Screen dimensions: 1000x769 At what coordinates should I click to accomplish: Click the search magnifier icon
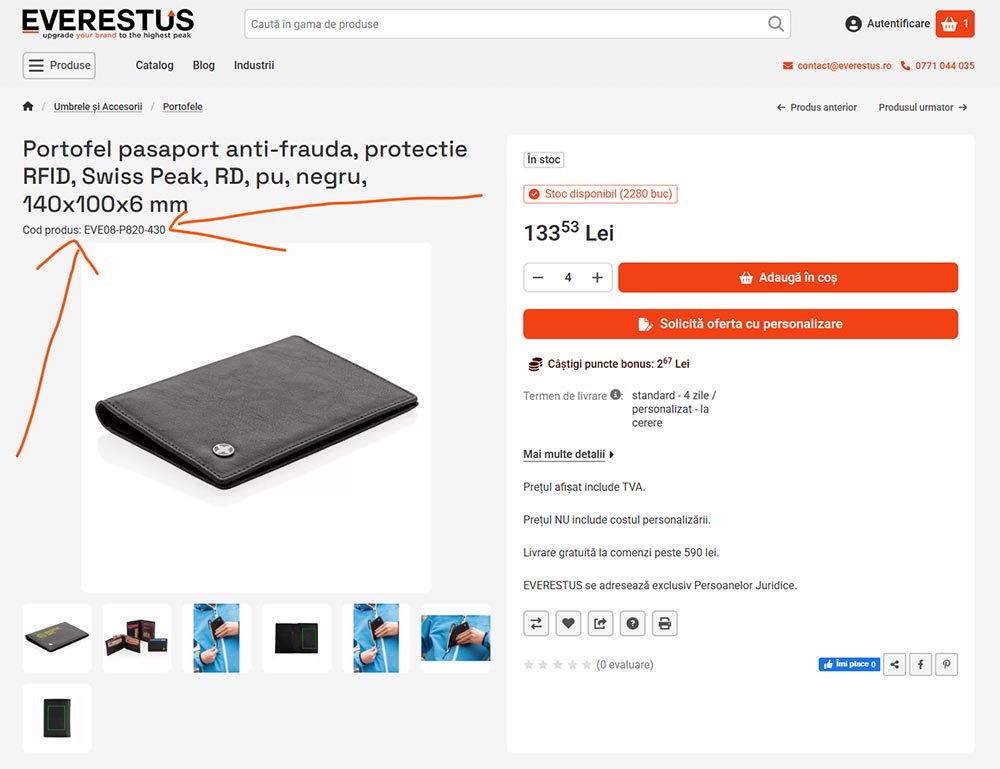coord(775,24)
